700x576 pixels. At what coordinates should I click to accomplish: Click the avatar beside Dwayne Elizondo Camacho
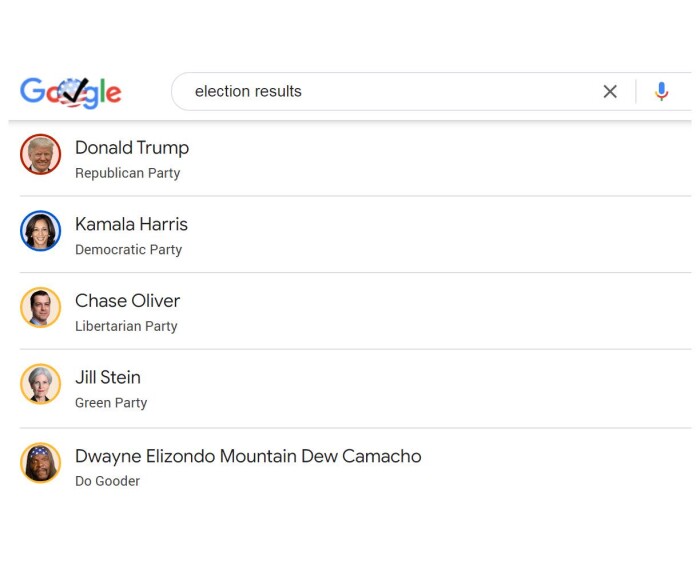(41, 463)
